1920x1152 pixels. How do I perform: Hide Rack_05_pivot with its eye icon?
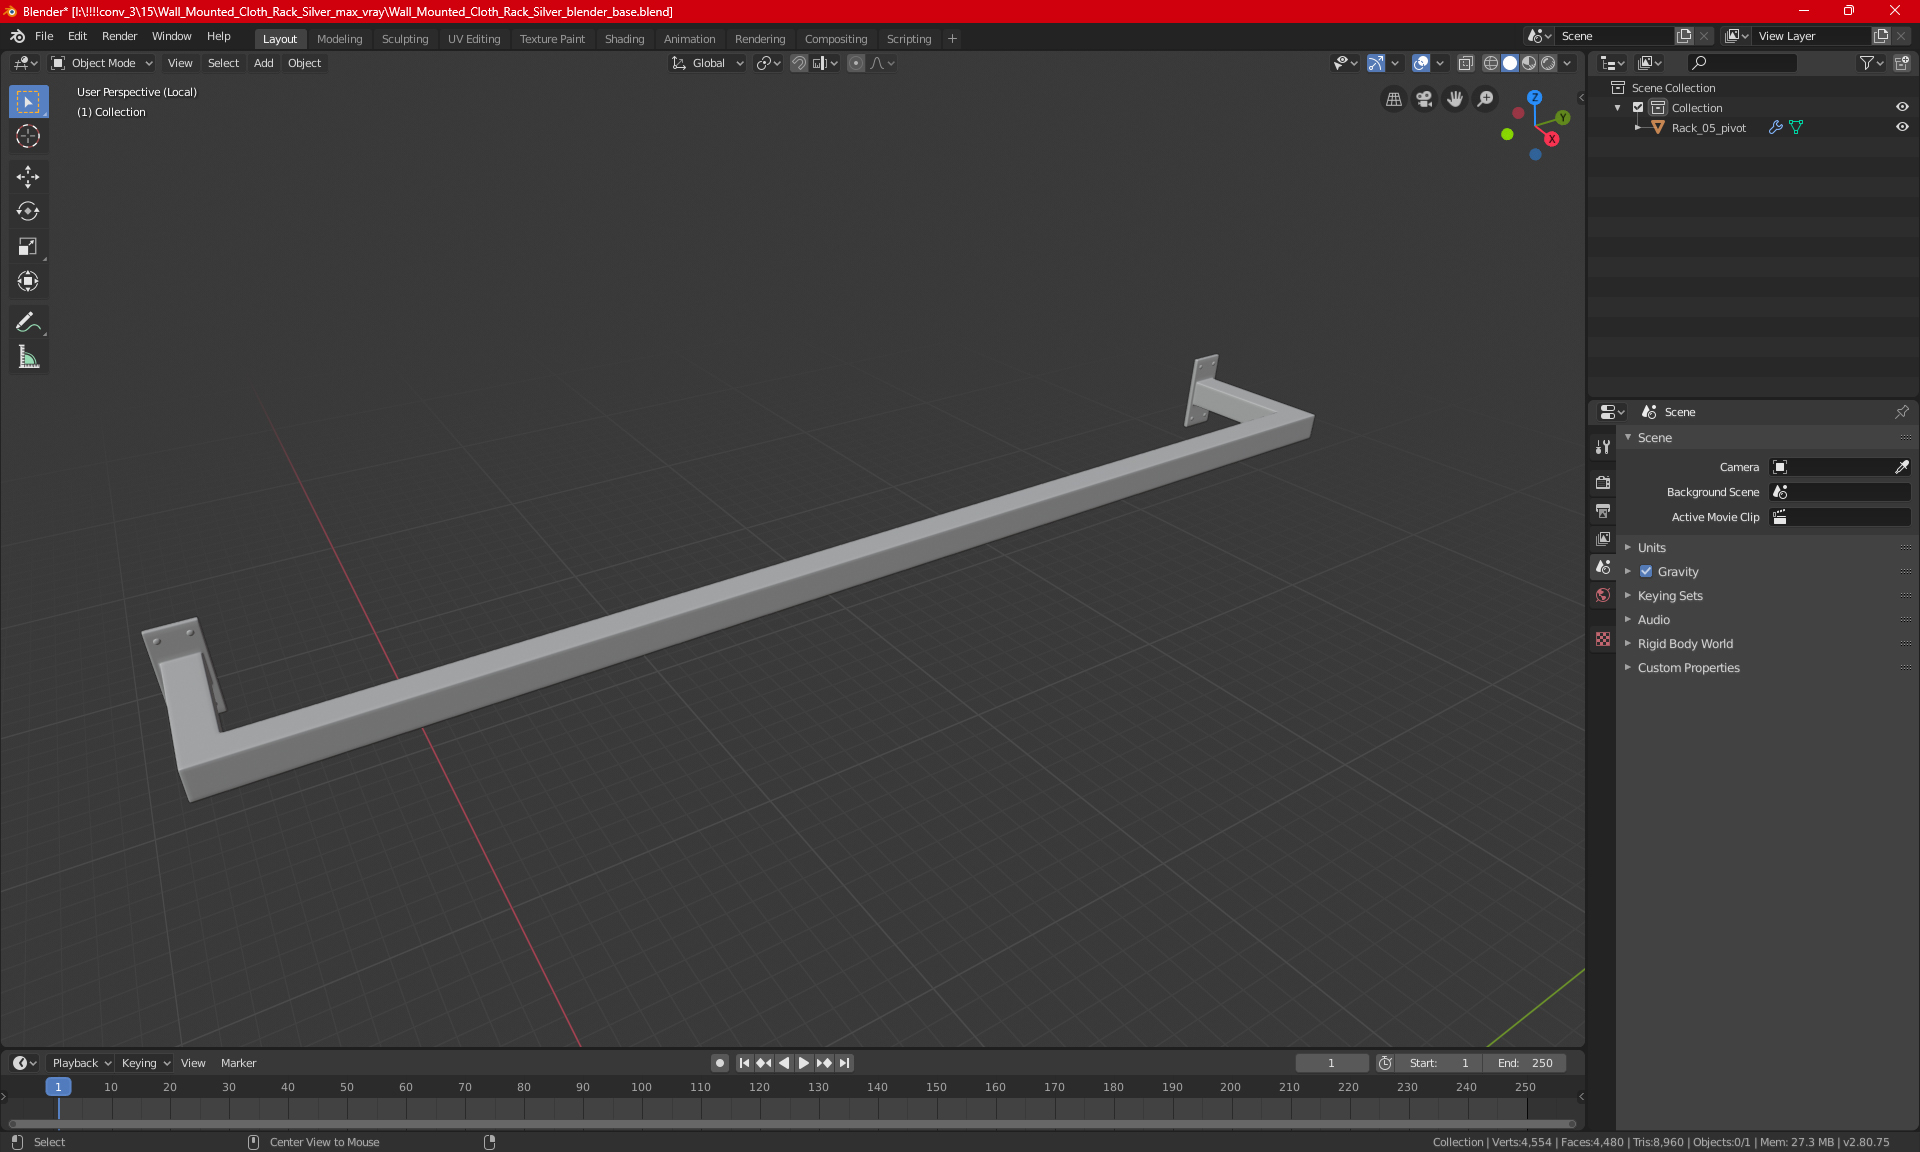pyautogui.click(x=1902, y=128)
